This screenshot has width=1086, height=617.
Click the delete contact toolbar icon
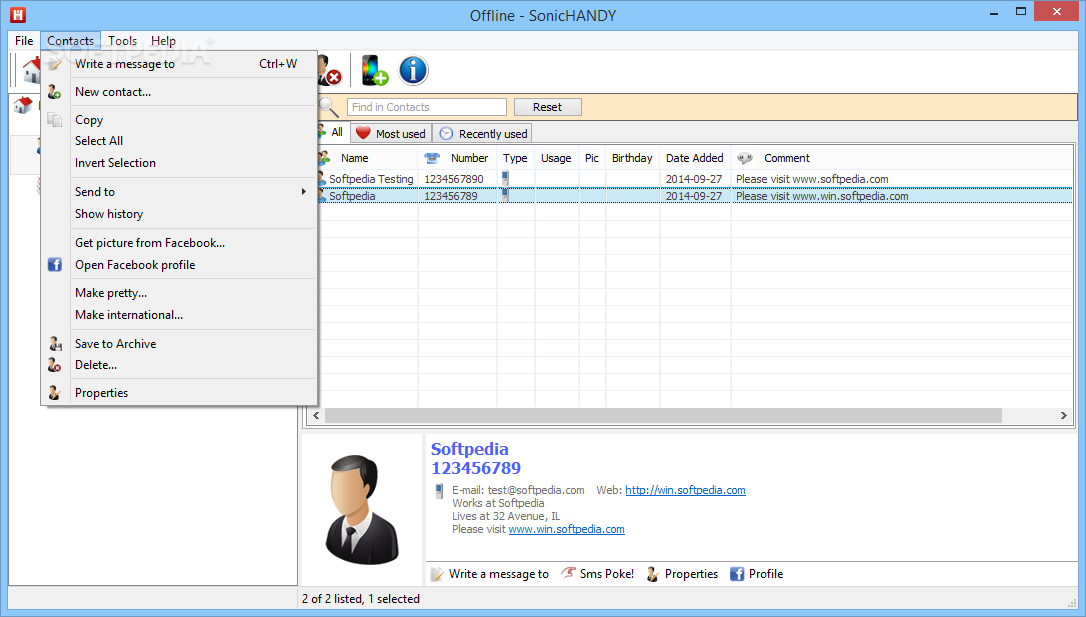click(x=330, y=70)
